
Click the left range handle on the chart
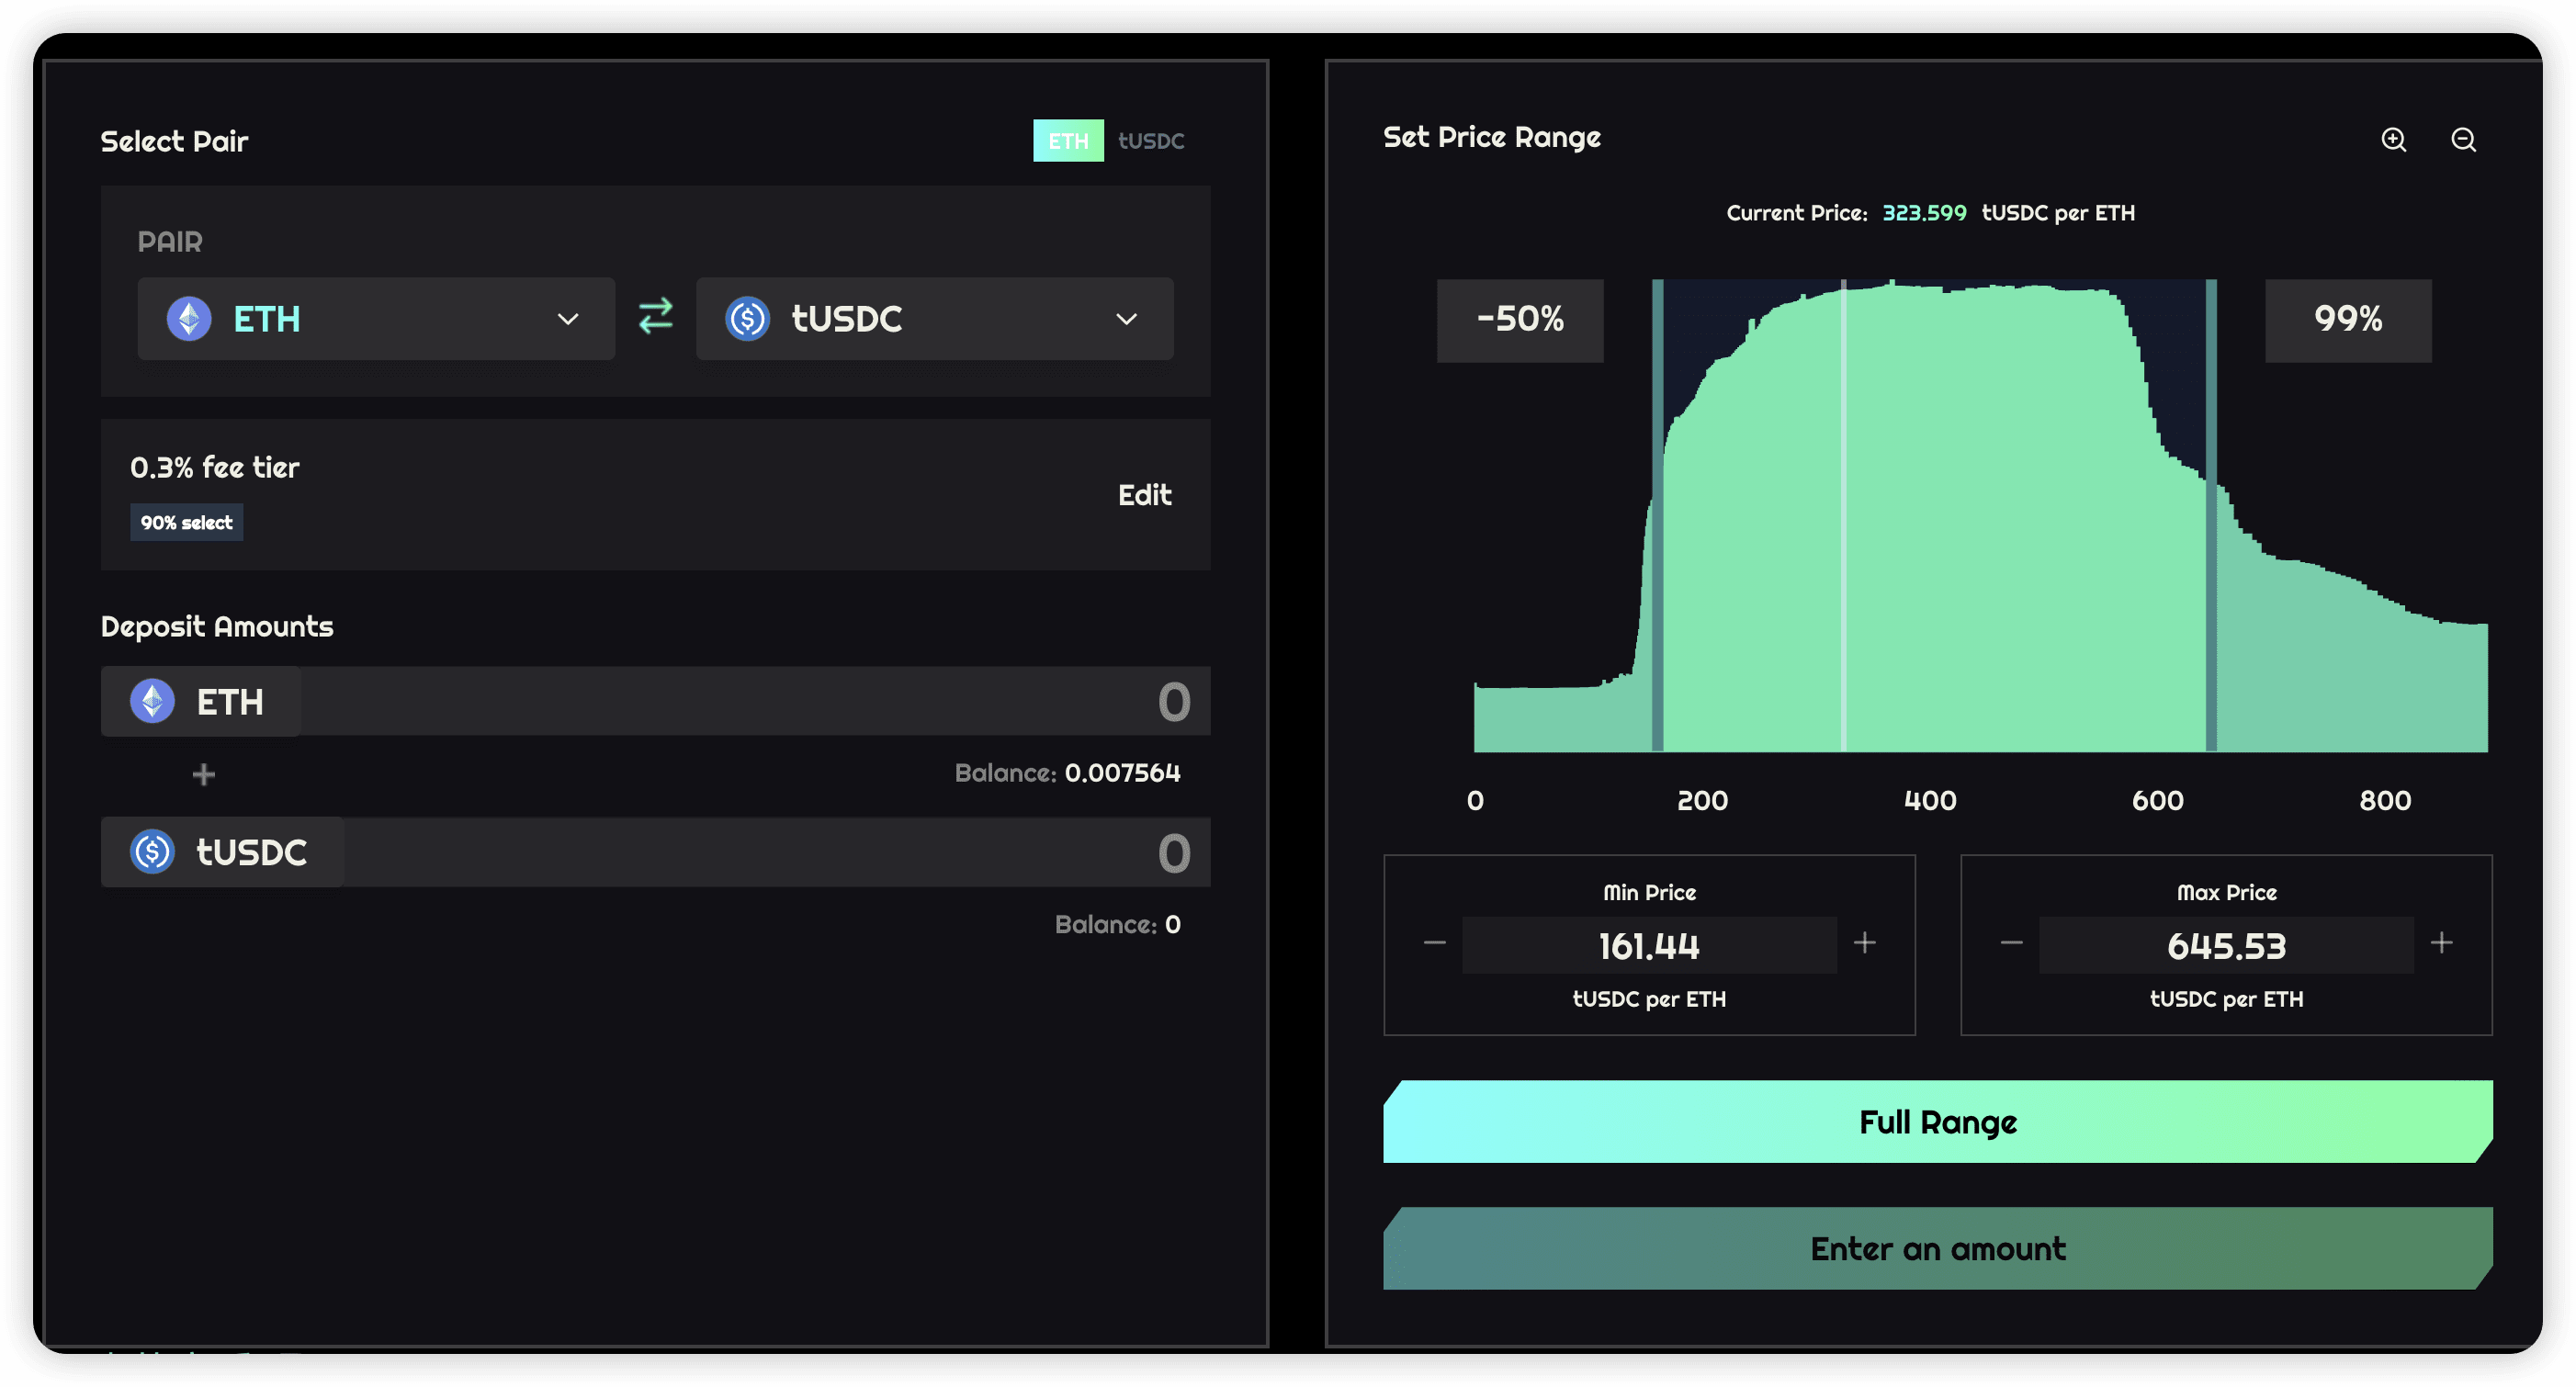(1657, 515)
